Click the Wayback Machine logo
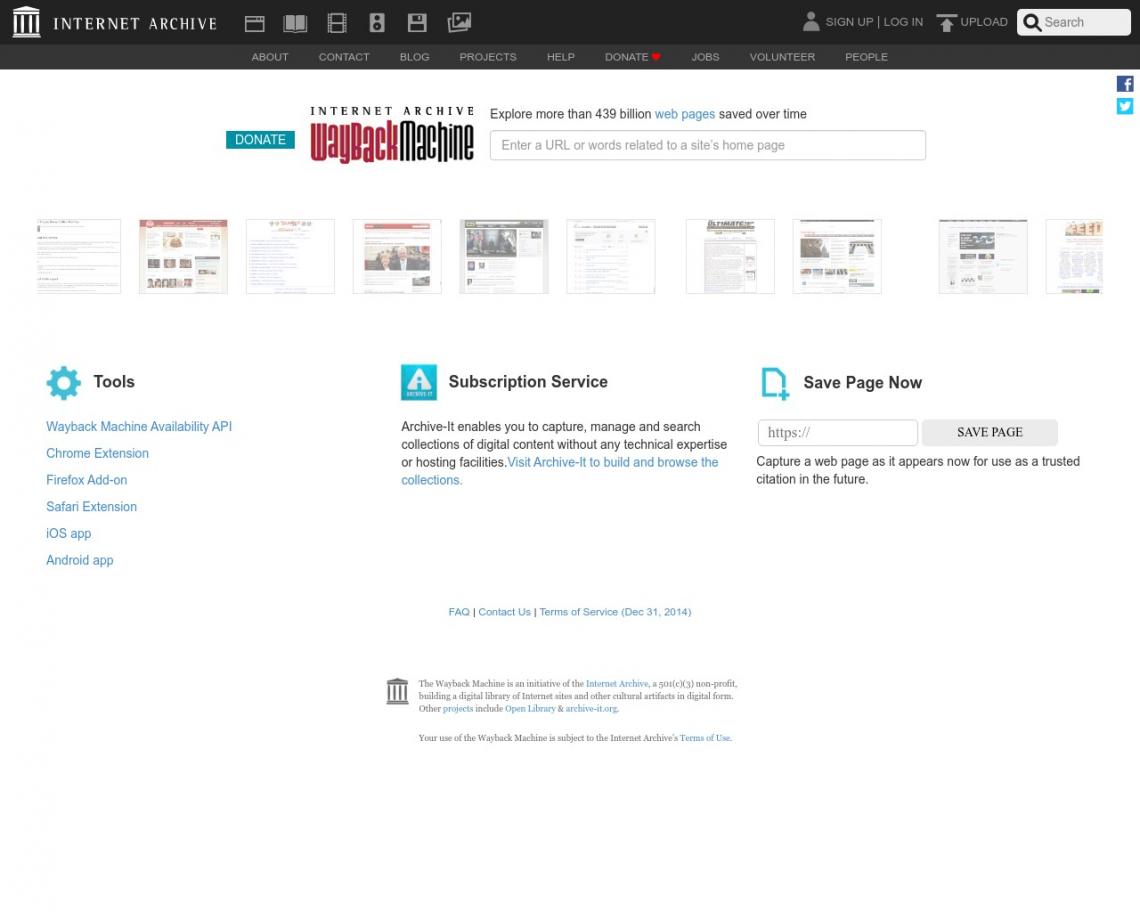 pyautogui.click(x=392, y=135)
